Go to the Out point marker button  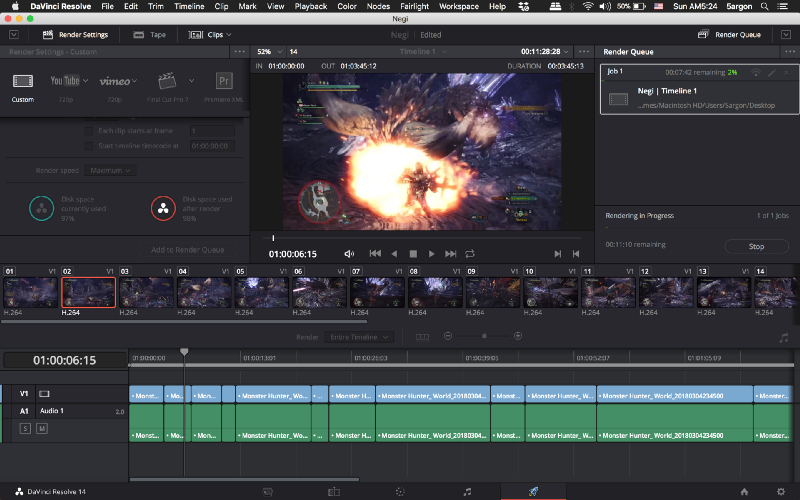coord(558,254)
